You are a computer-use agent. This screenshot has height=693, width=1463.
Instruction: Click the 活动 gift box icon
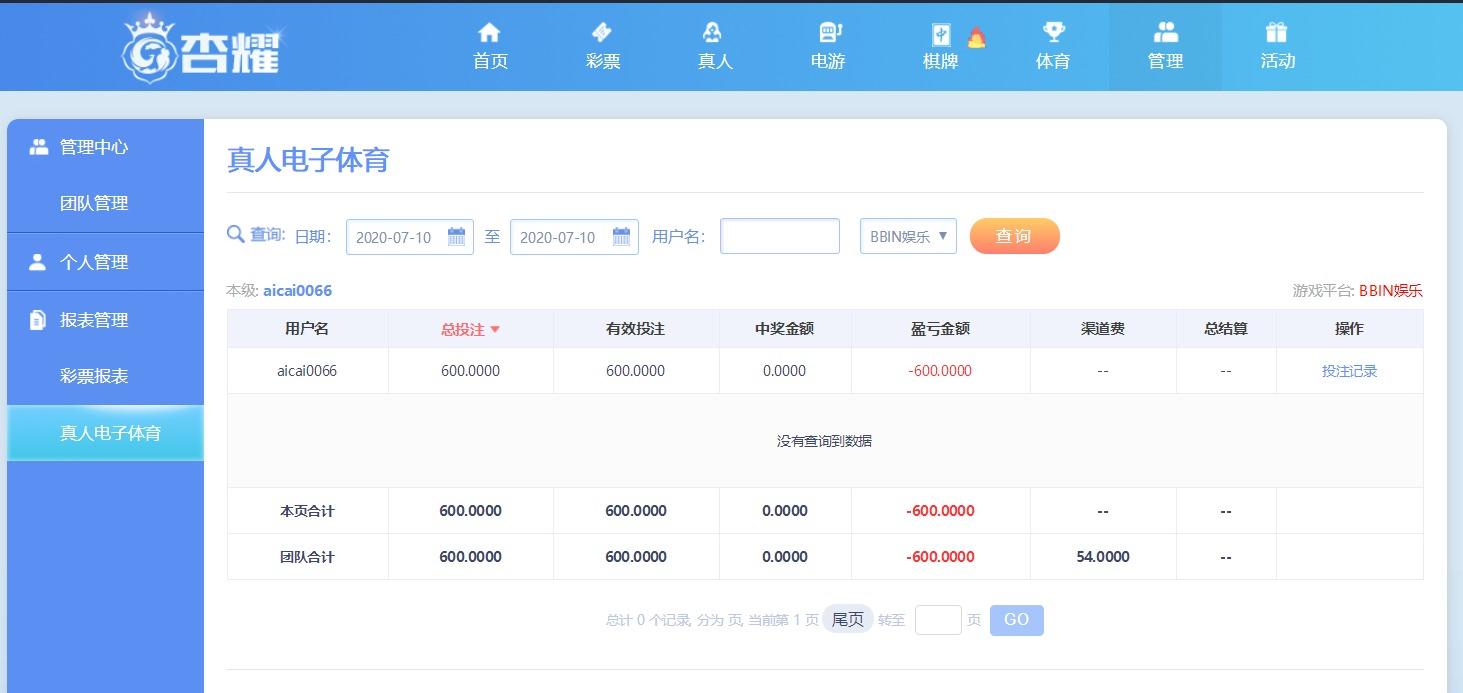(1277, 33)
